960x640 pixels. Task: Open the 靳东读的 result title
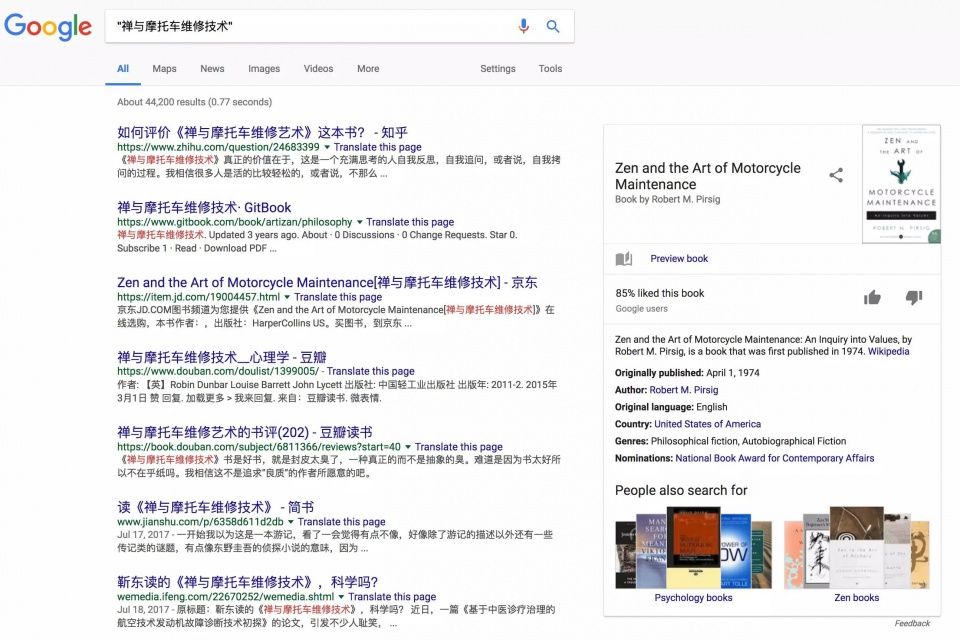[247, 582]
